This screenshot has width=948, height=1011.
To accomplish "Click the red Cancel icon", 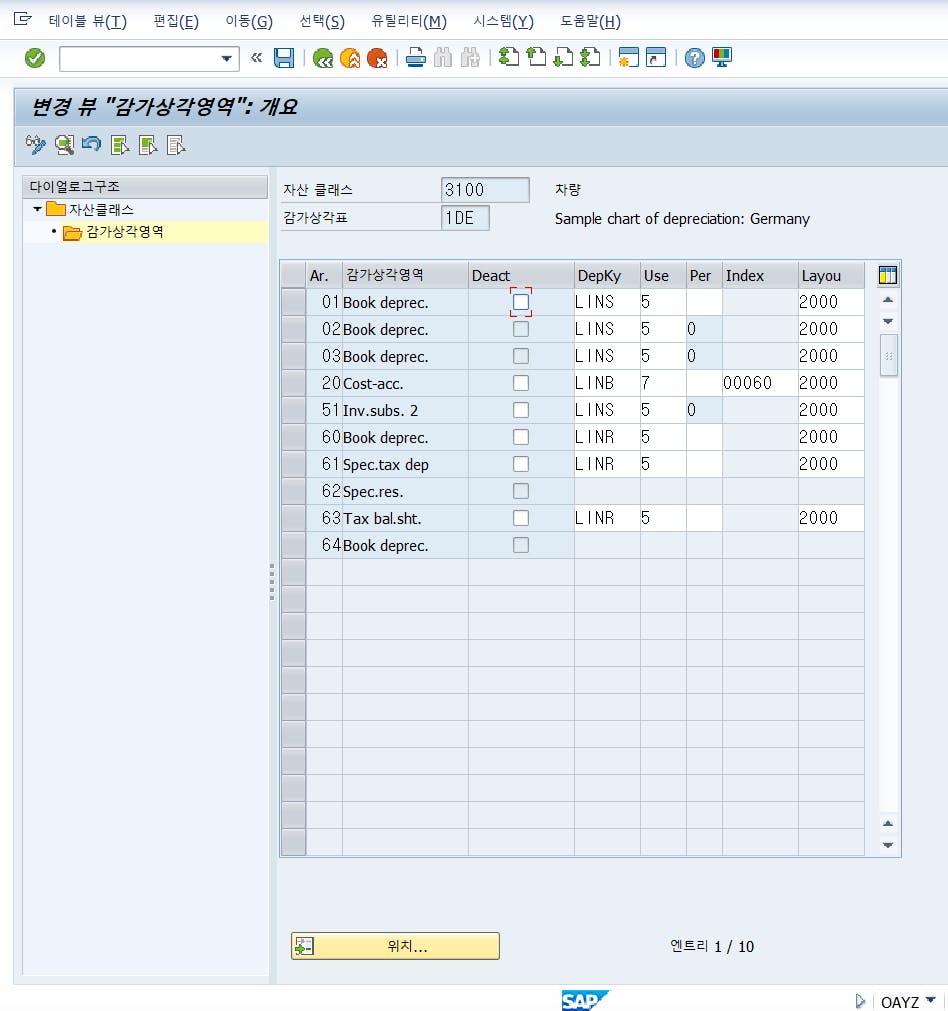I will pyautogui.click(x=377, y=58).
